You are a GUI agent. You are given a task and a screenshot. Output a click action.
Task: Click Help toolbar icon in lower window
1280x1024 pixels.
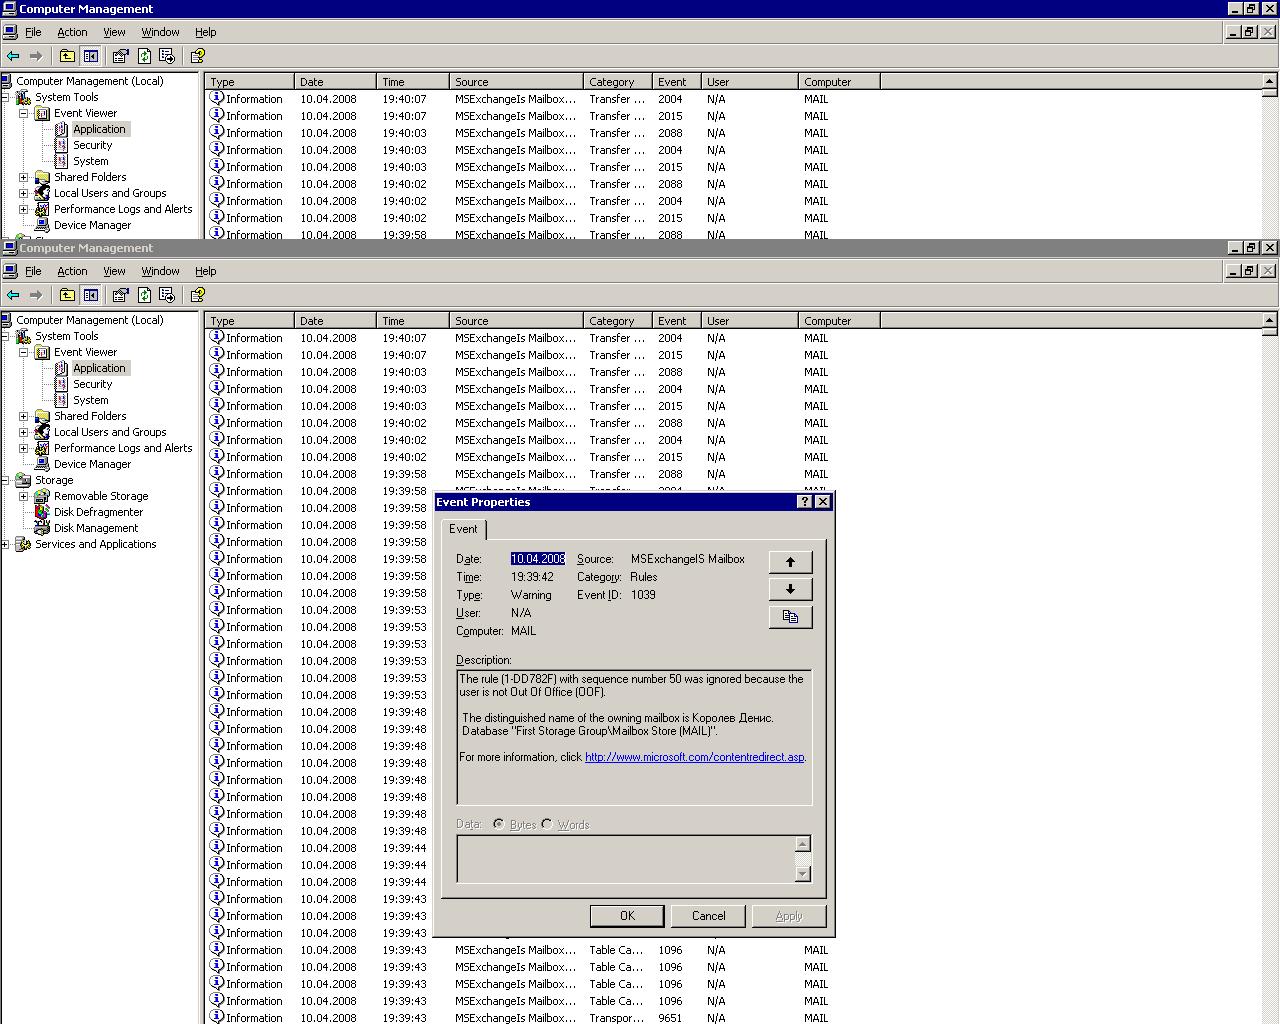[x=197, y=295]
